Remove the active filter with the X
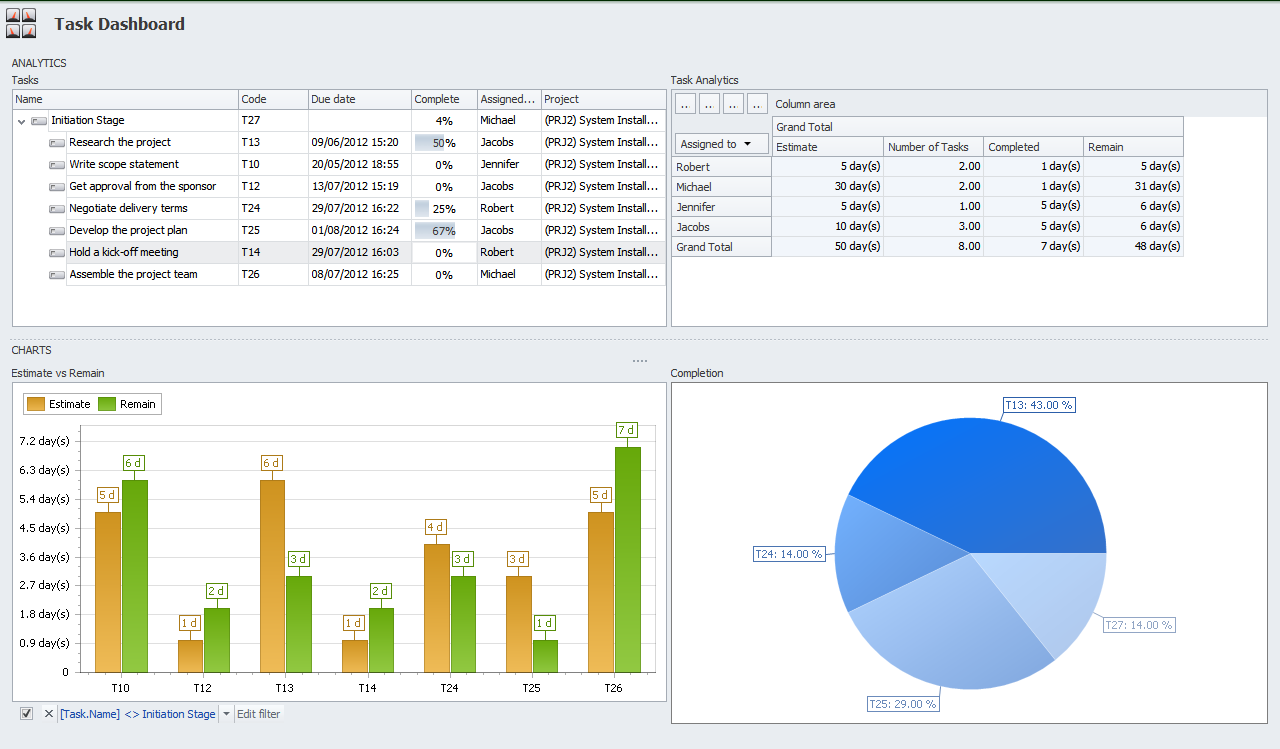1280x749 pixels. 48,714
